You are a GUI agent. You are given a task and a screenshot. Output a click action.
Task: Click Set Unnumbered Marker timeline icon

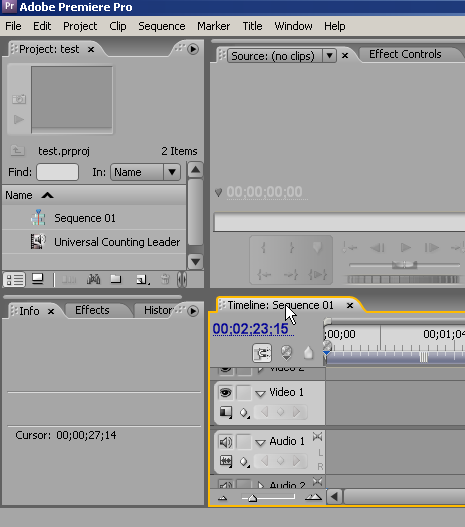tap(308, 353)
